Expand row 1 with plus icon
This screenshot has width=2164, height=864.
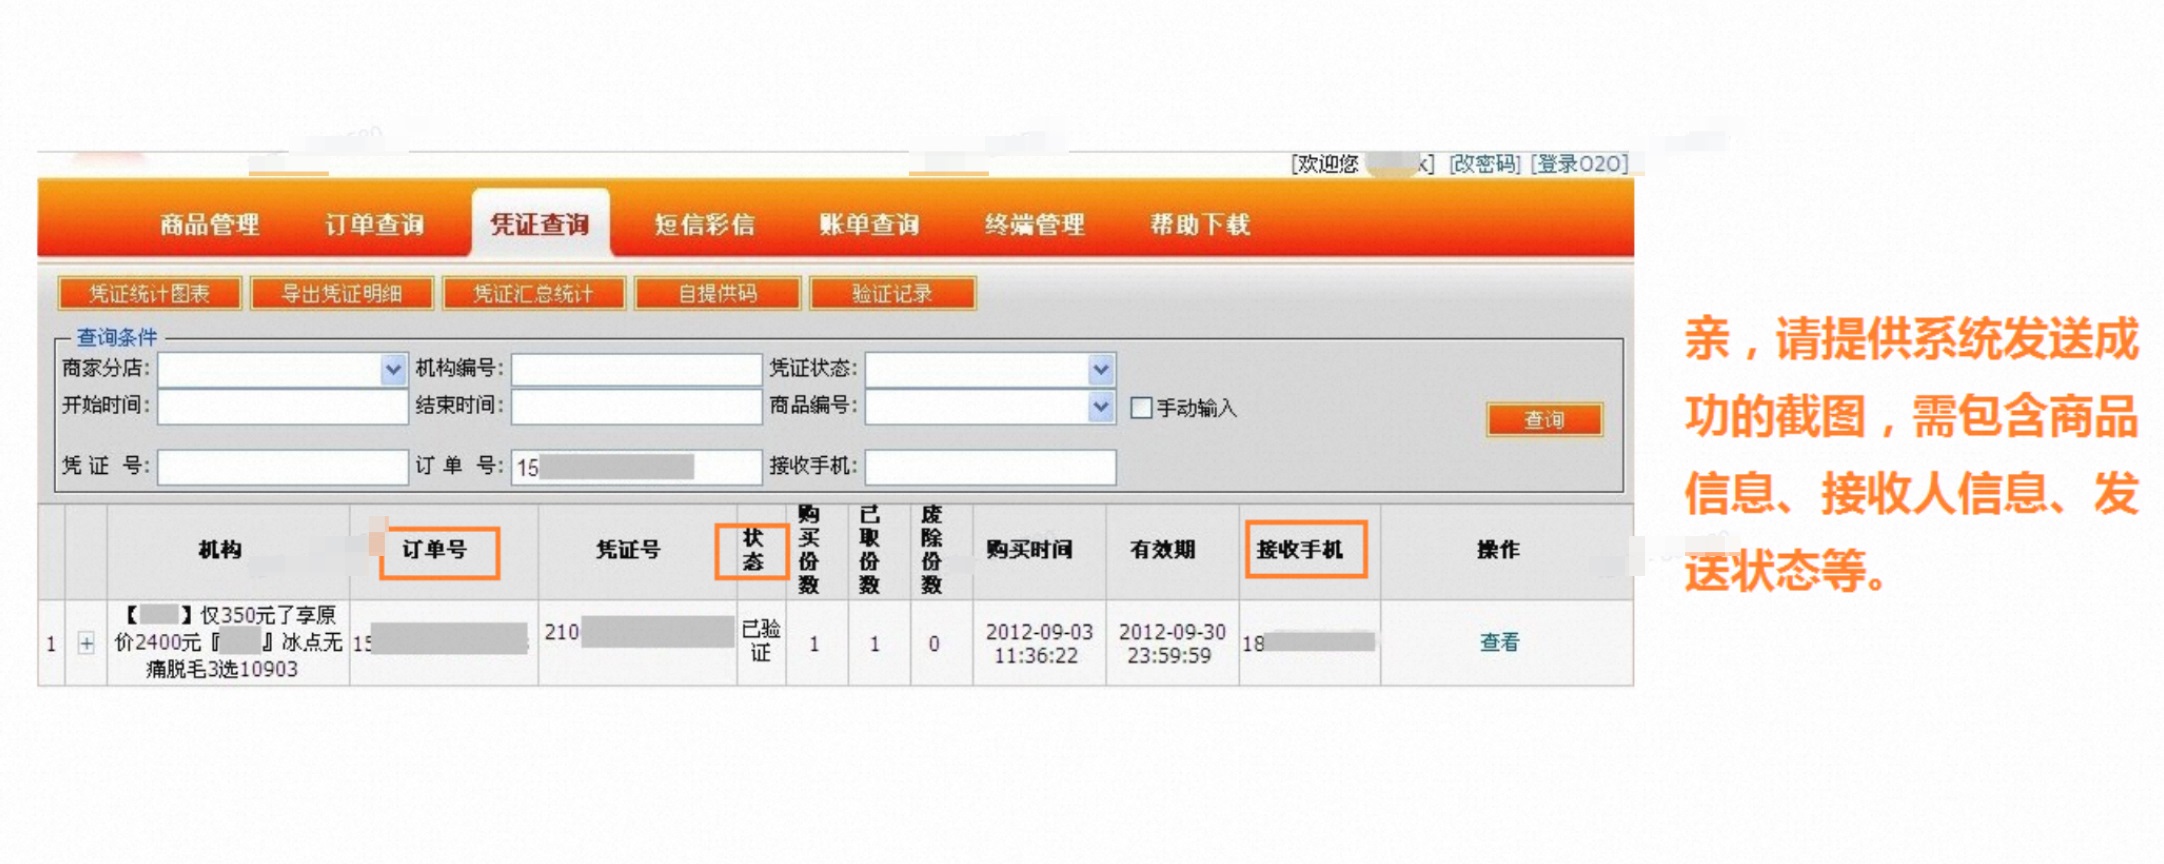(x=87, y=643)
